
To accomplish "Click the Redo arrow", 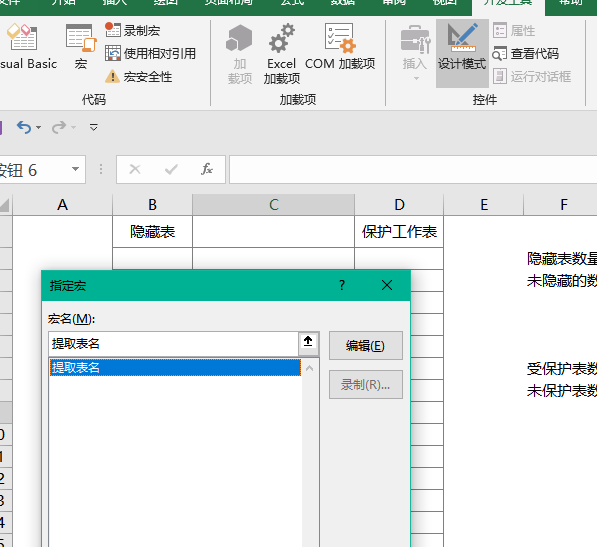I will [x=59, y=127].
